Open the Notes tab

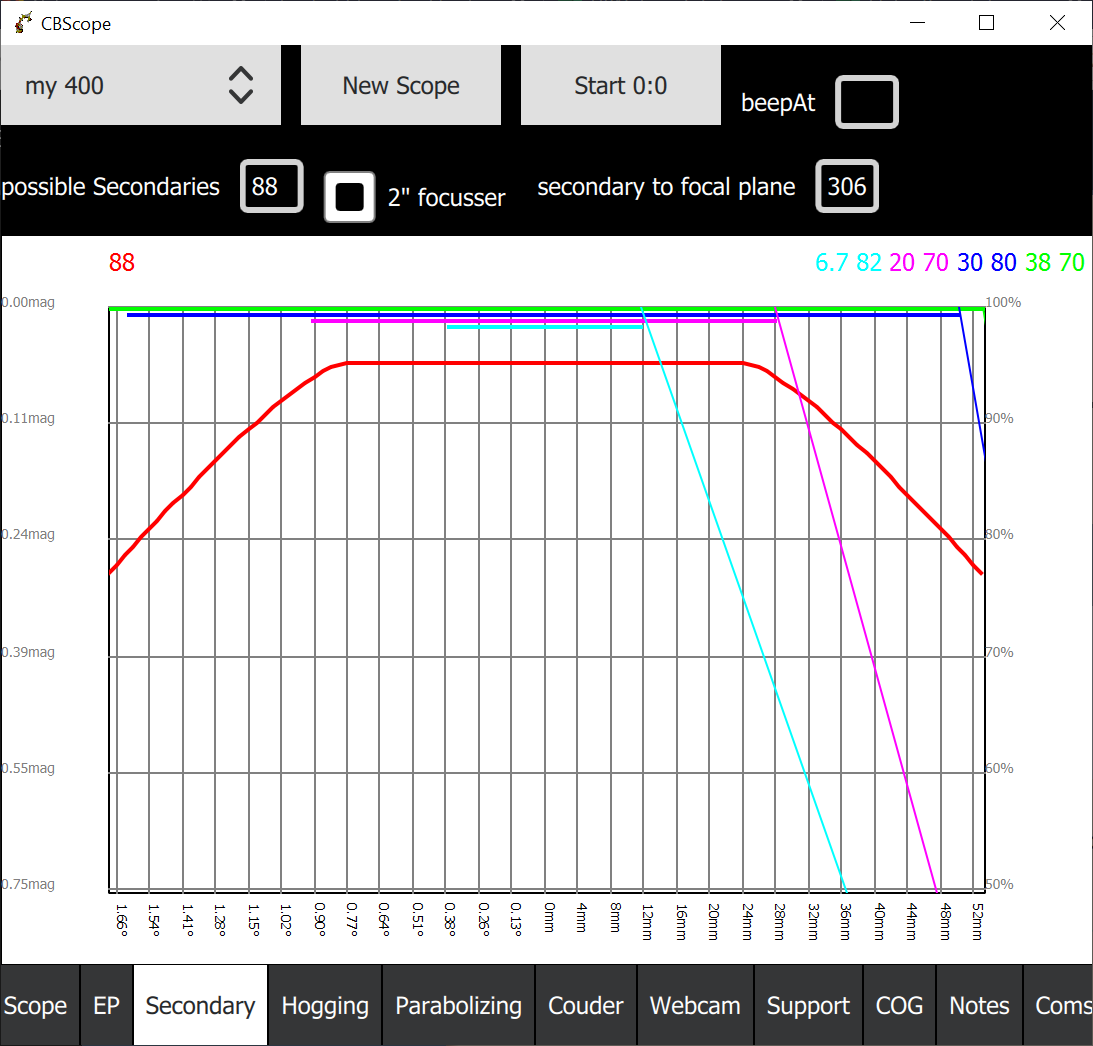979,1005
